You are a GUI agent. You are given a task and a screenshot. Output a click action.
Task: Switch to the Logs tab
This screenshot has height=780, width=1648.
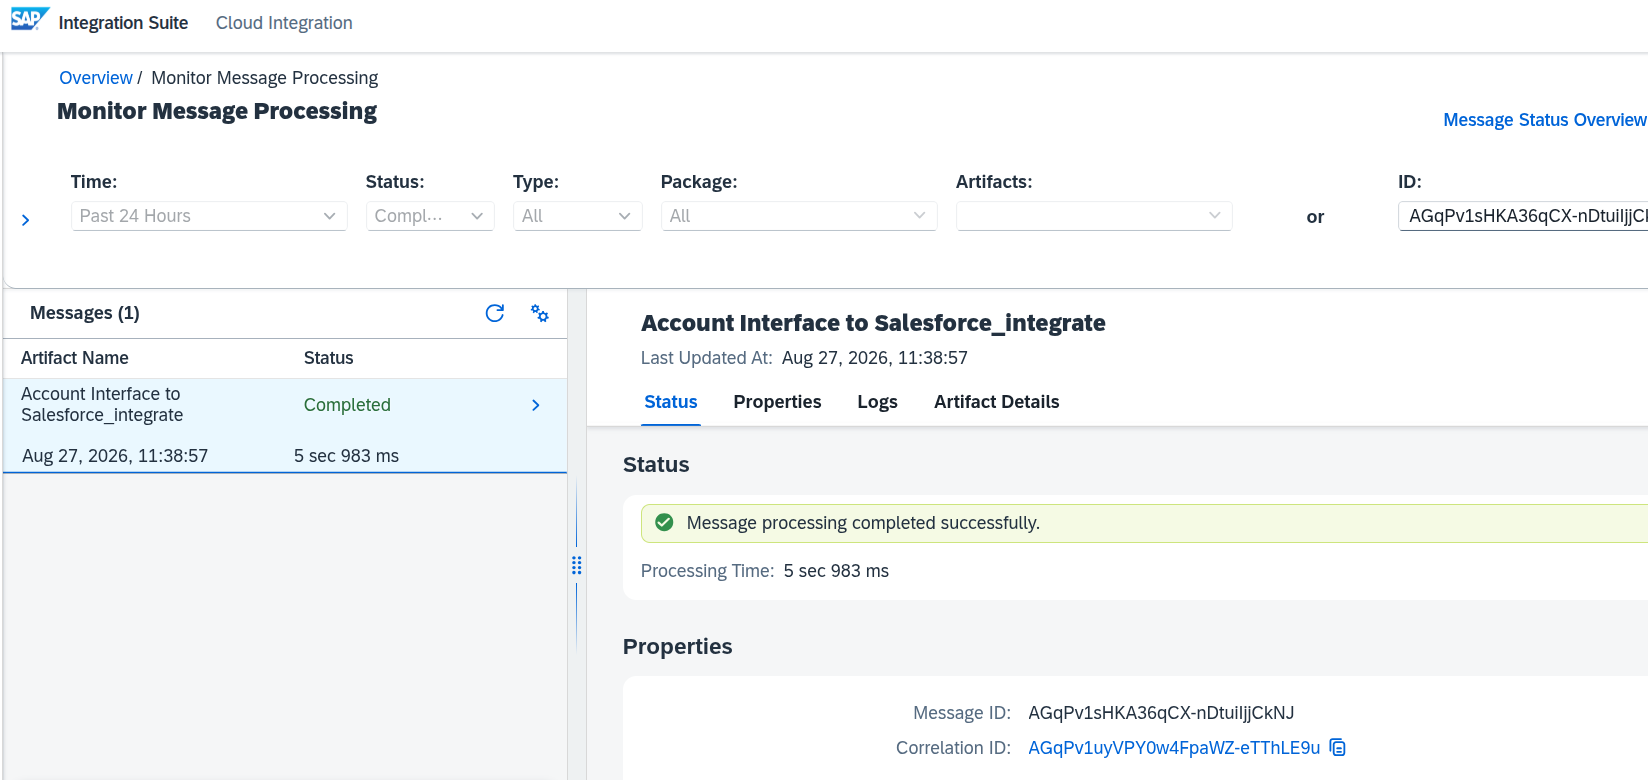point(877,402)
